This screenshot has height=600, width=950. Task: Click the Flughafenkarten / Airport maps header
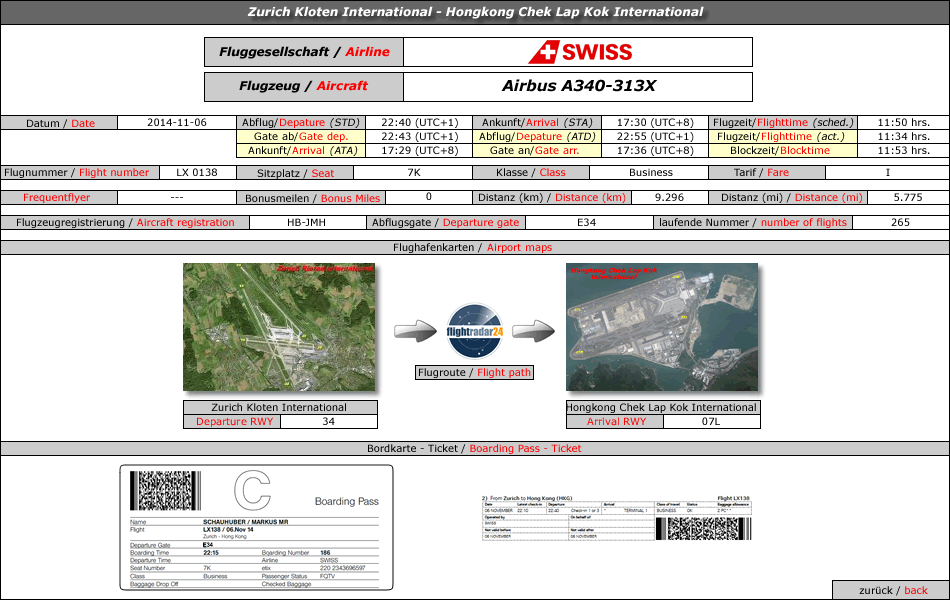tap(473, 247)
